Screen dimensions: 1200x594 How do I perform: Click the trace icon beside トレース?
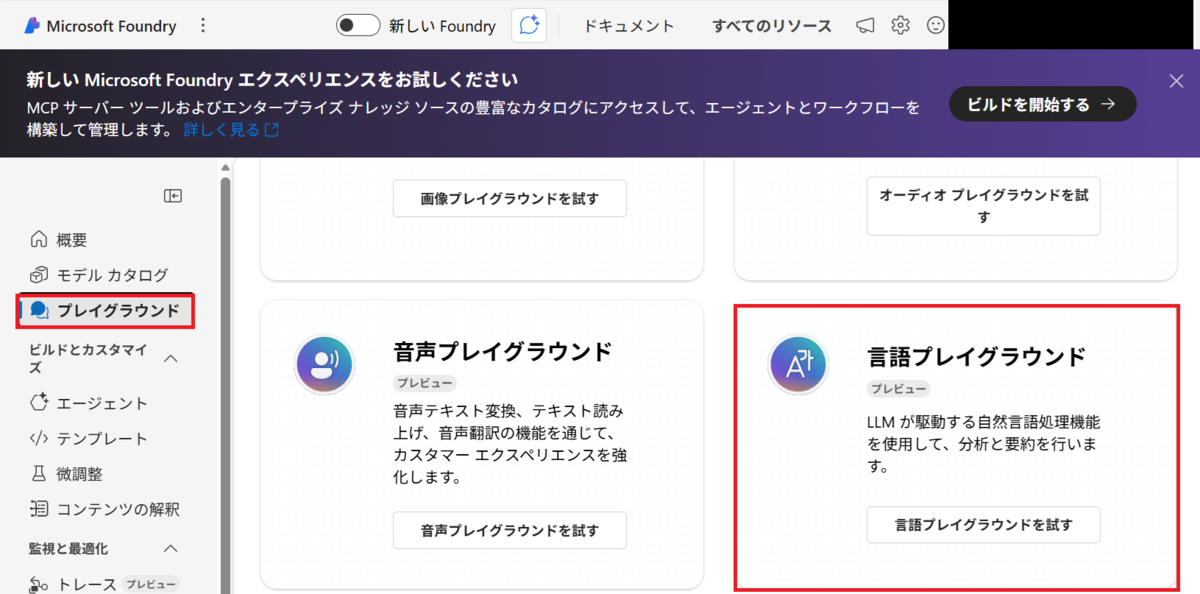(x=39, y=584)
